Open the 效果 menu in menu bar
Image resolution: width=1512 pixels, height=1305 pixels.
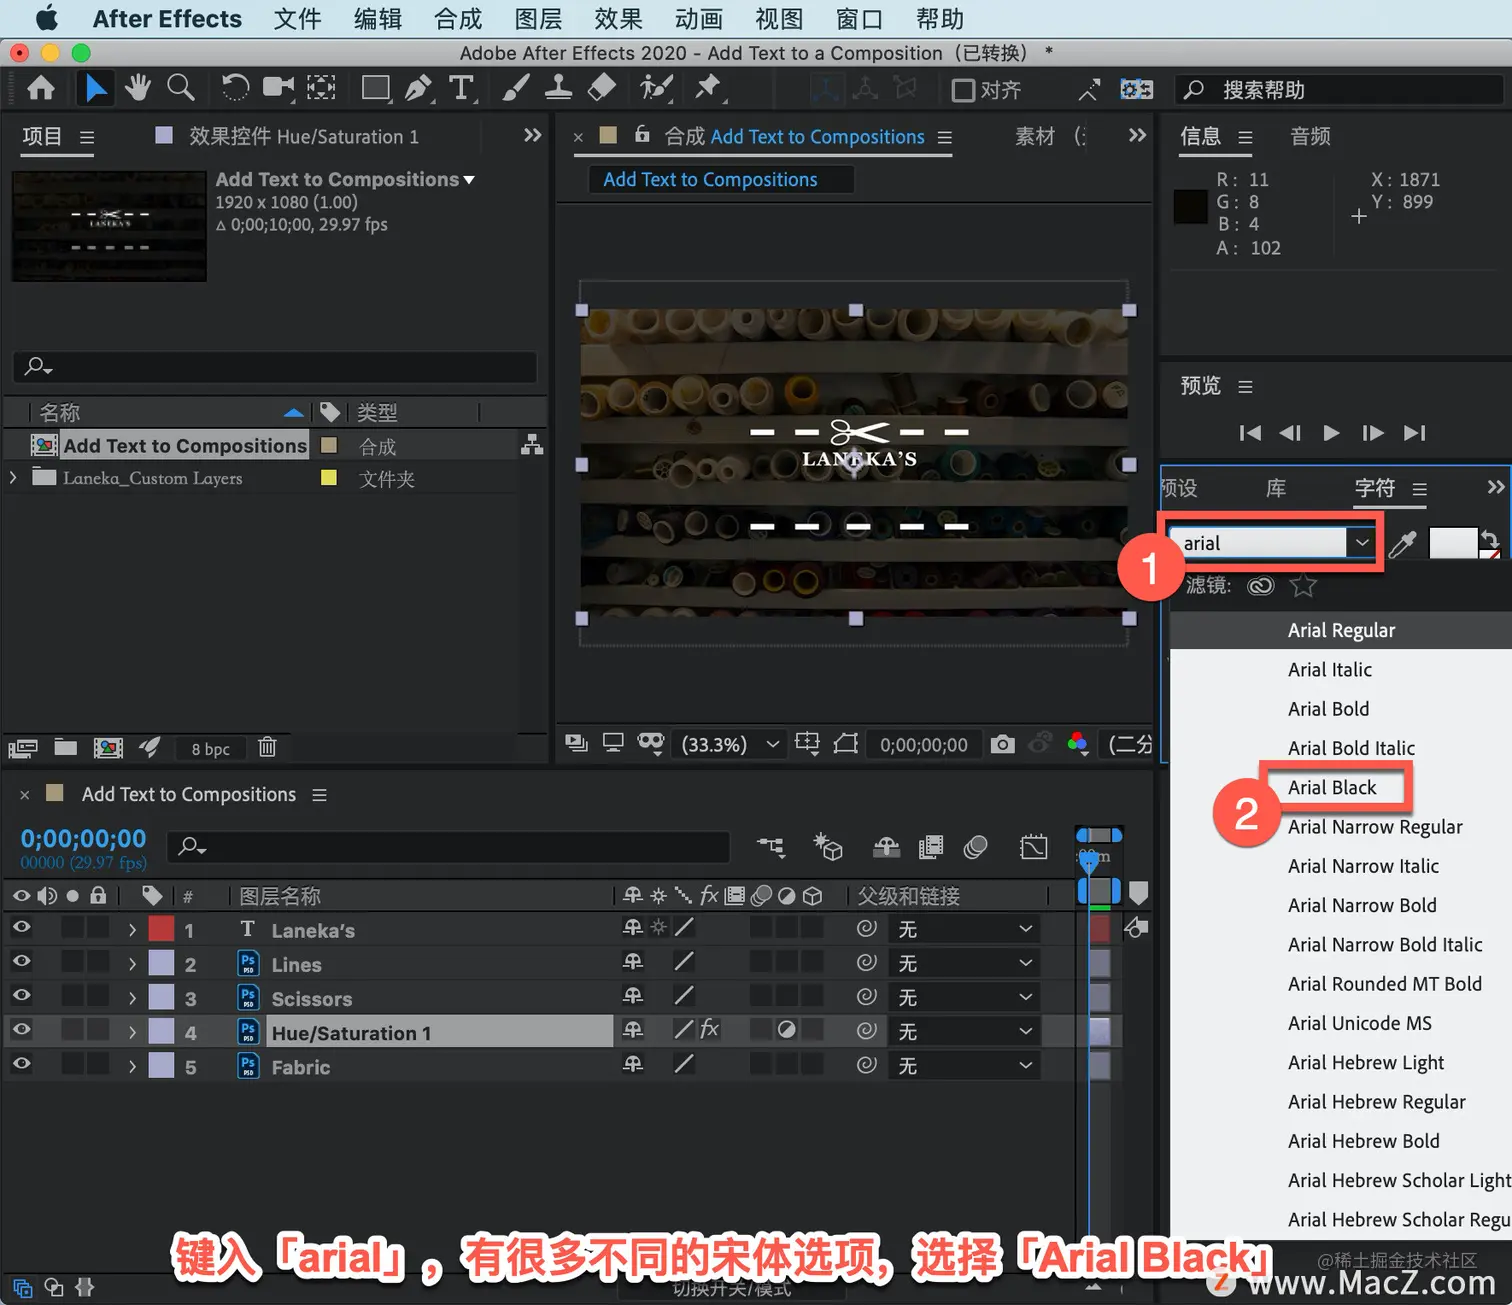618,19
